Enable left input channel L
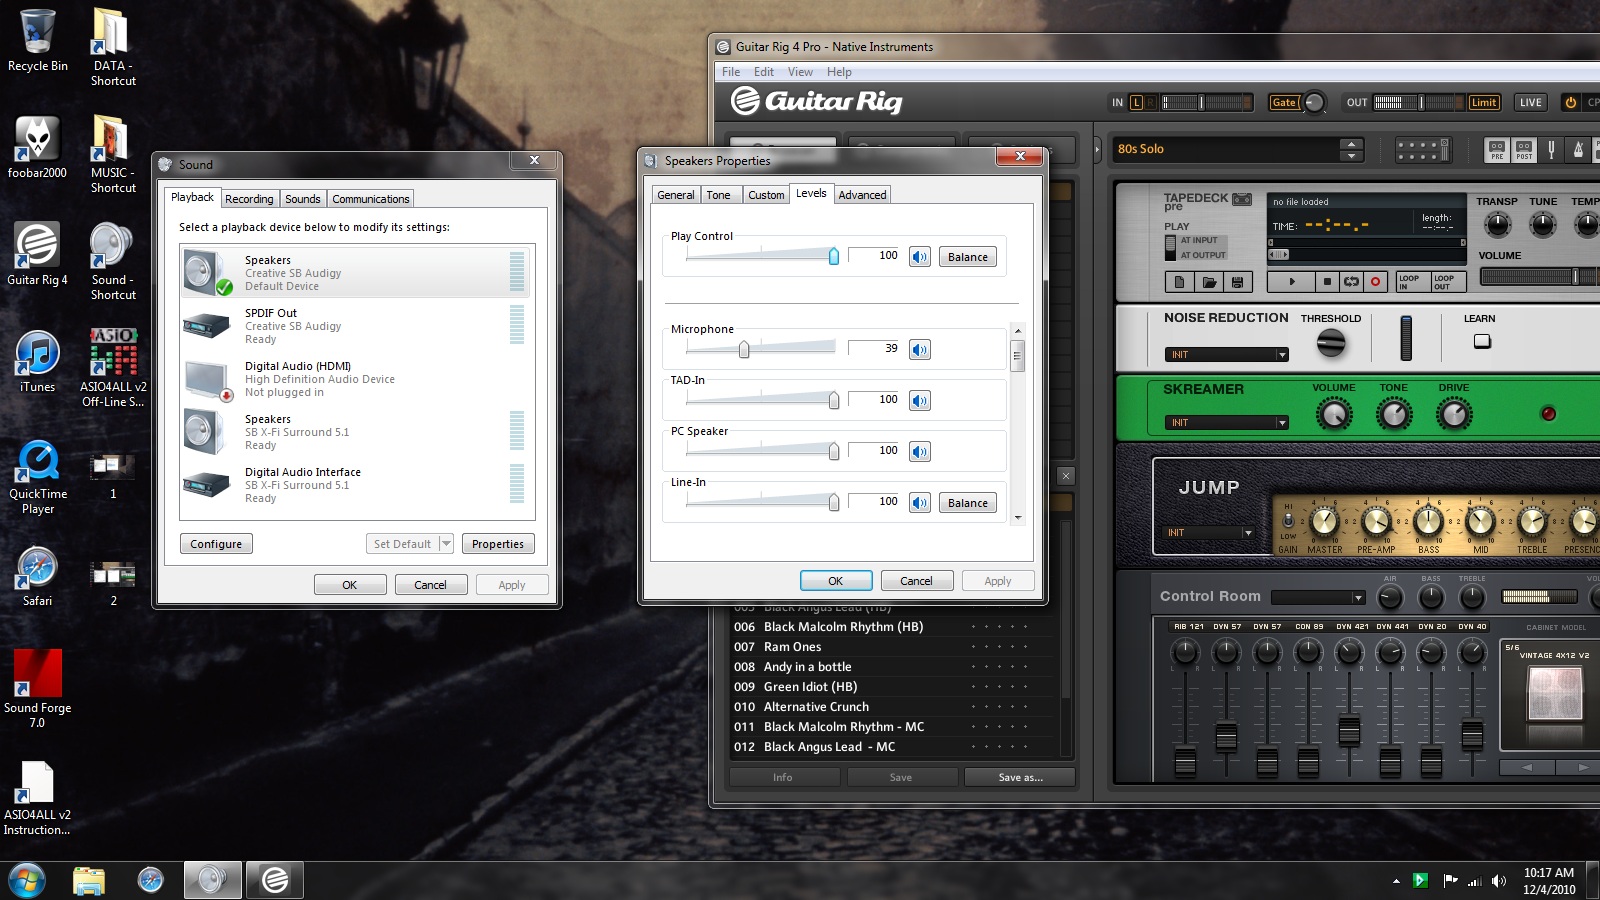The image size is (1600, 900). 1136,102
